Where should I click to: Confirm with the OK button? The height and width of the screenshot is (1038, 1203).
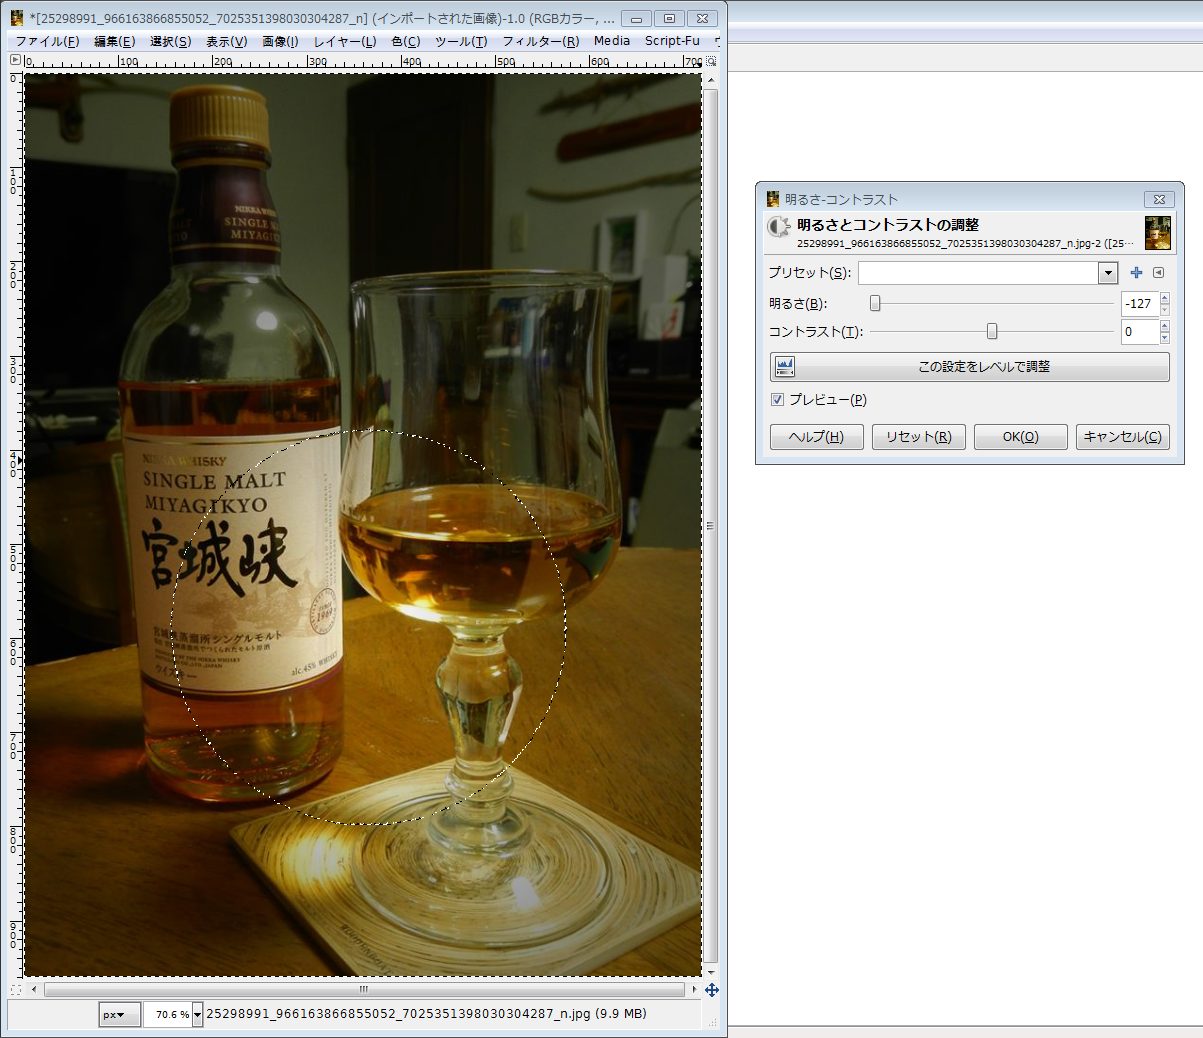[x=1020, y=437]
